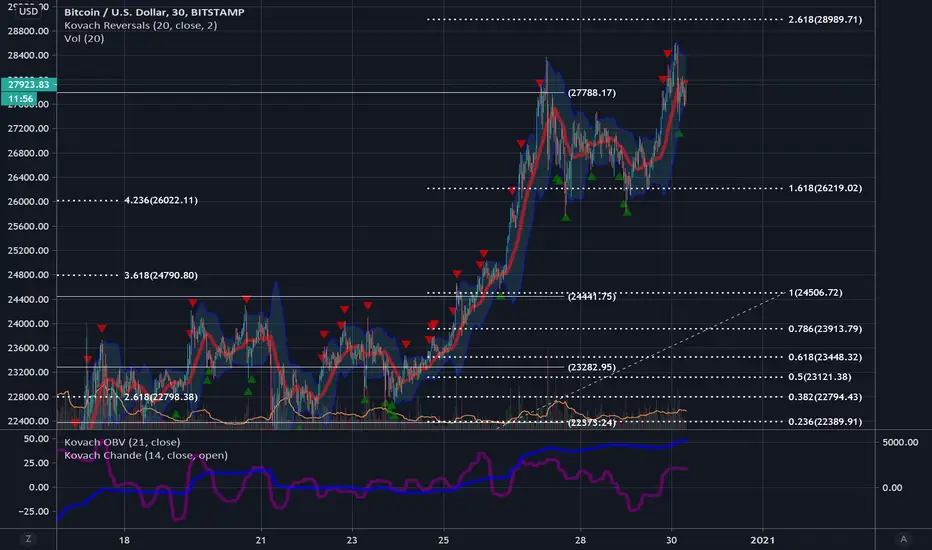The height and width of the screenshot is (550, 932).
Task: Click the 2.618(28989.71) Fibonacci label
Action: click(x=825, y=19)
